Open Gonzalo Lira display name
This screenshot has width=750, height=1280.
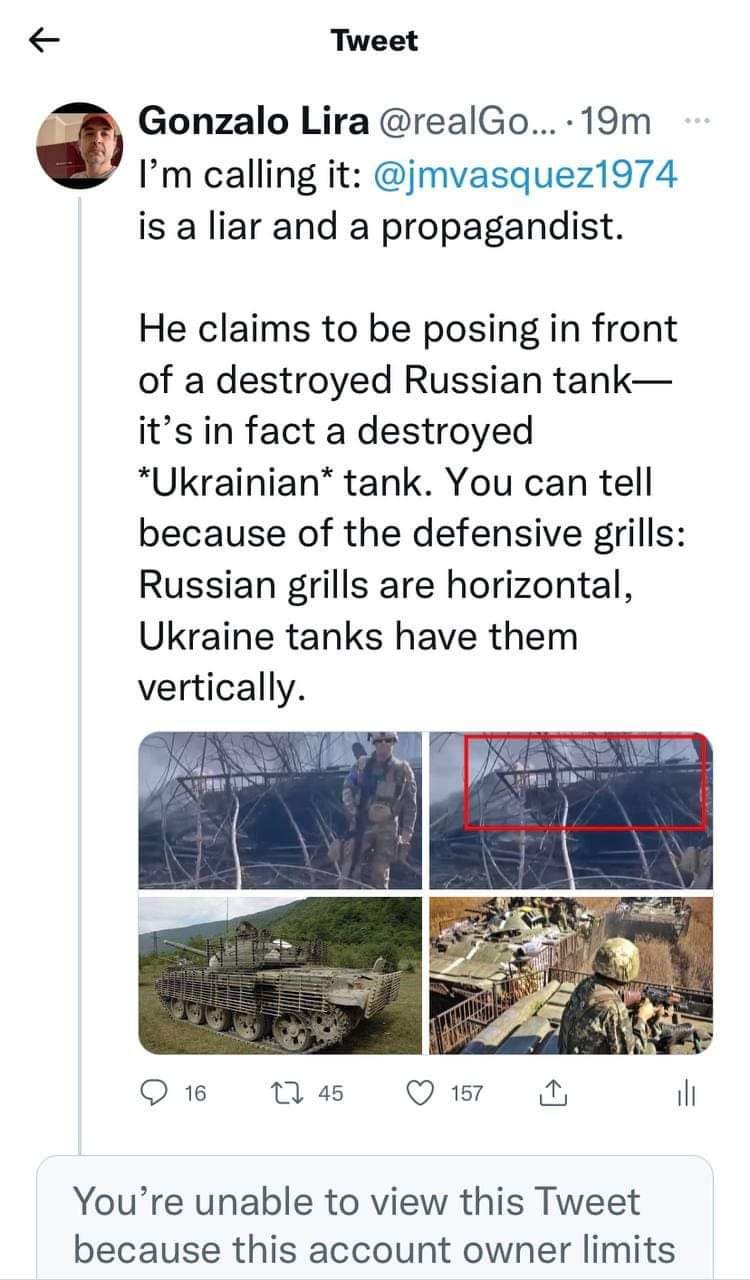pos(253,122)
